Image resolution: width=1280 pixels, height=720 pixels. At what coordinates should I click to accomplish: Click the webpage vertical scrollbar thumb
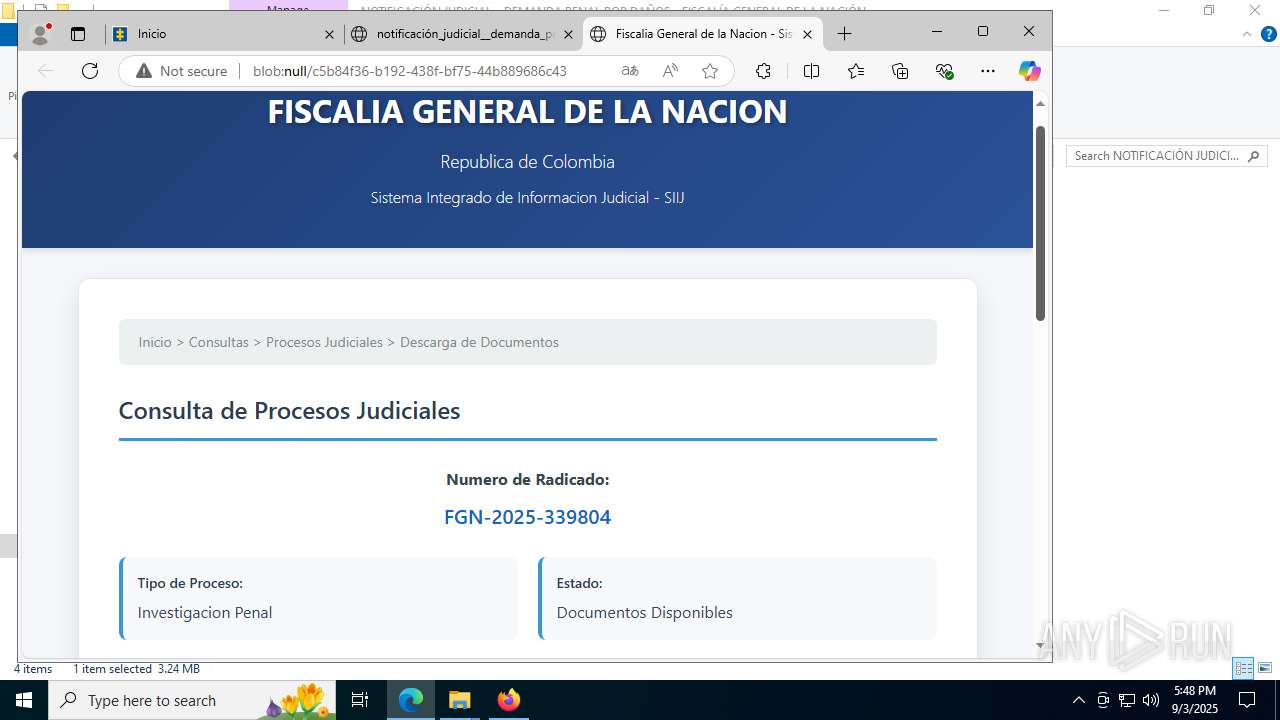click(1040, 223)
